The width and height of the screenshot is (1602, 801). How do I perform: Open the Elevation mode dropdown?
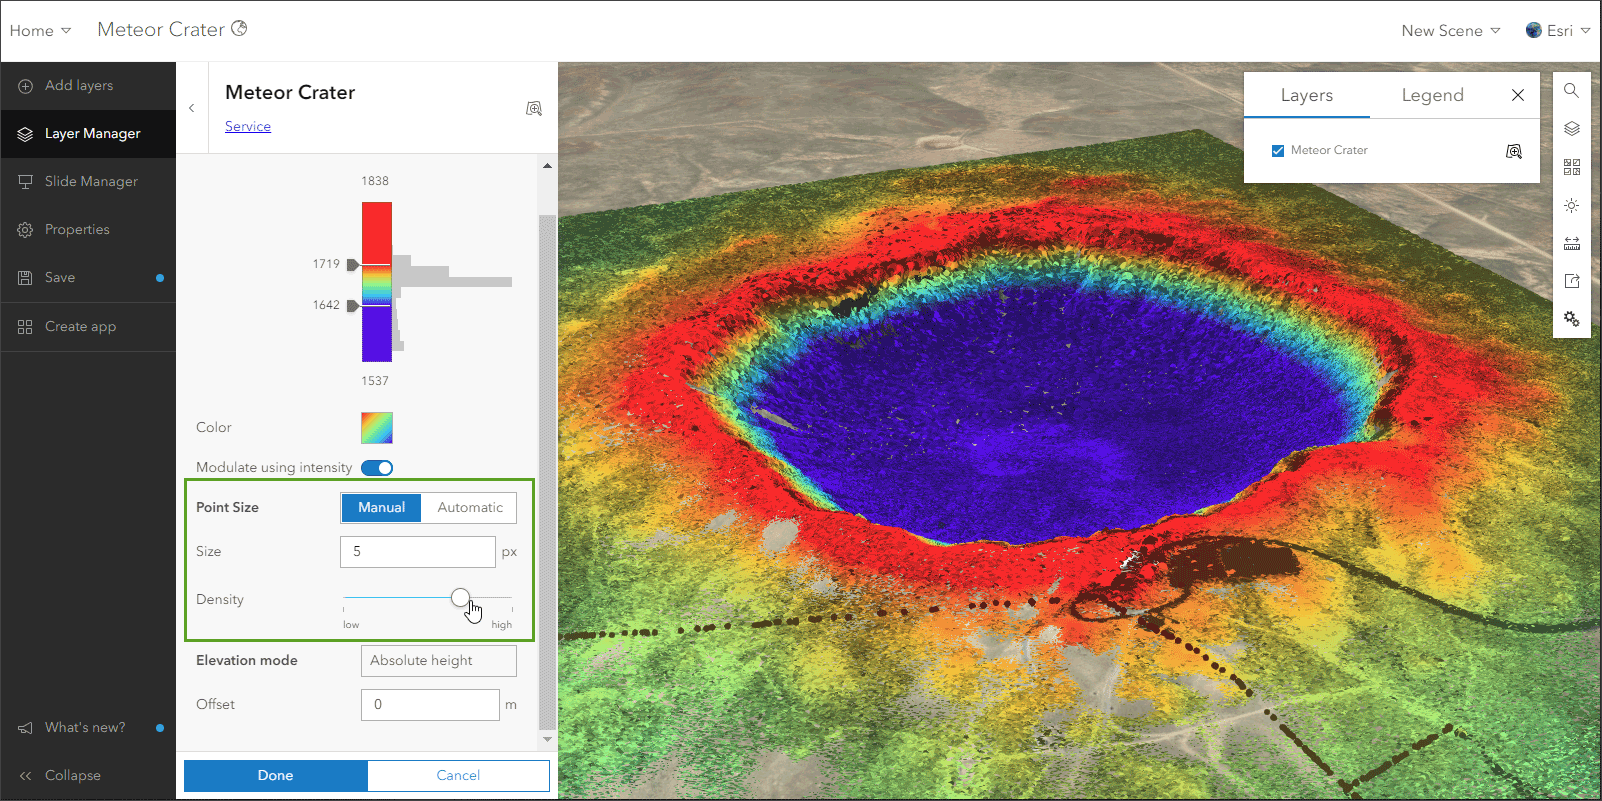click(439, 661)
